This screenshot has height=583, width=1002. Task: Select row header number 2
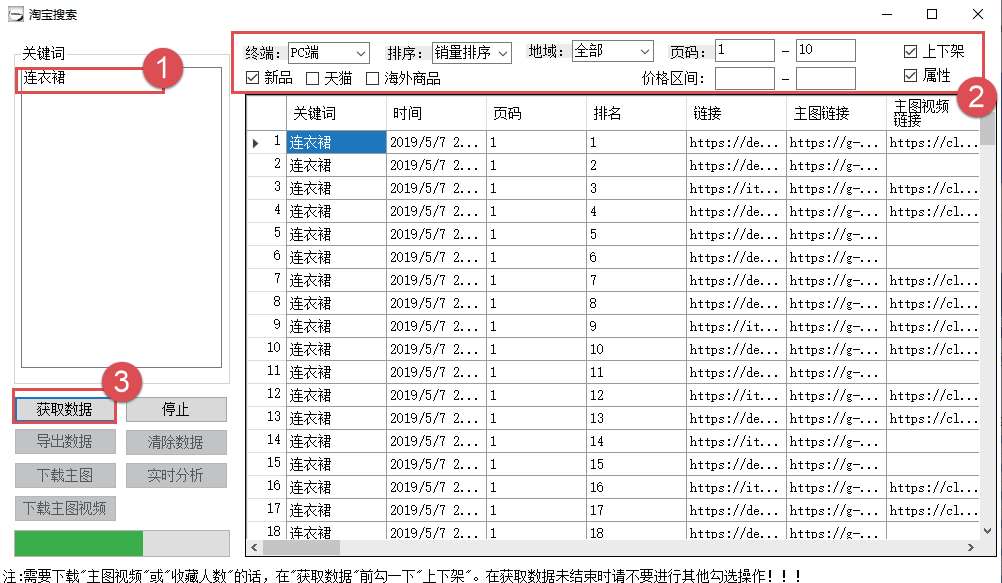[x=266, y=166]
